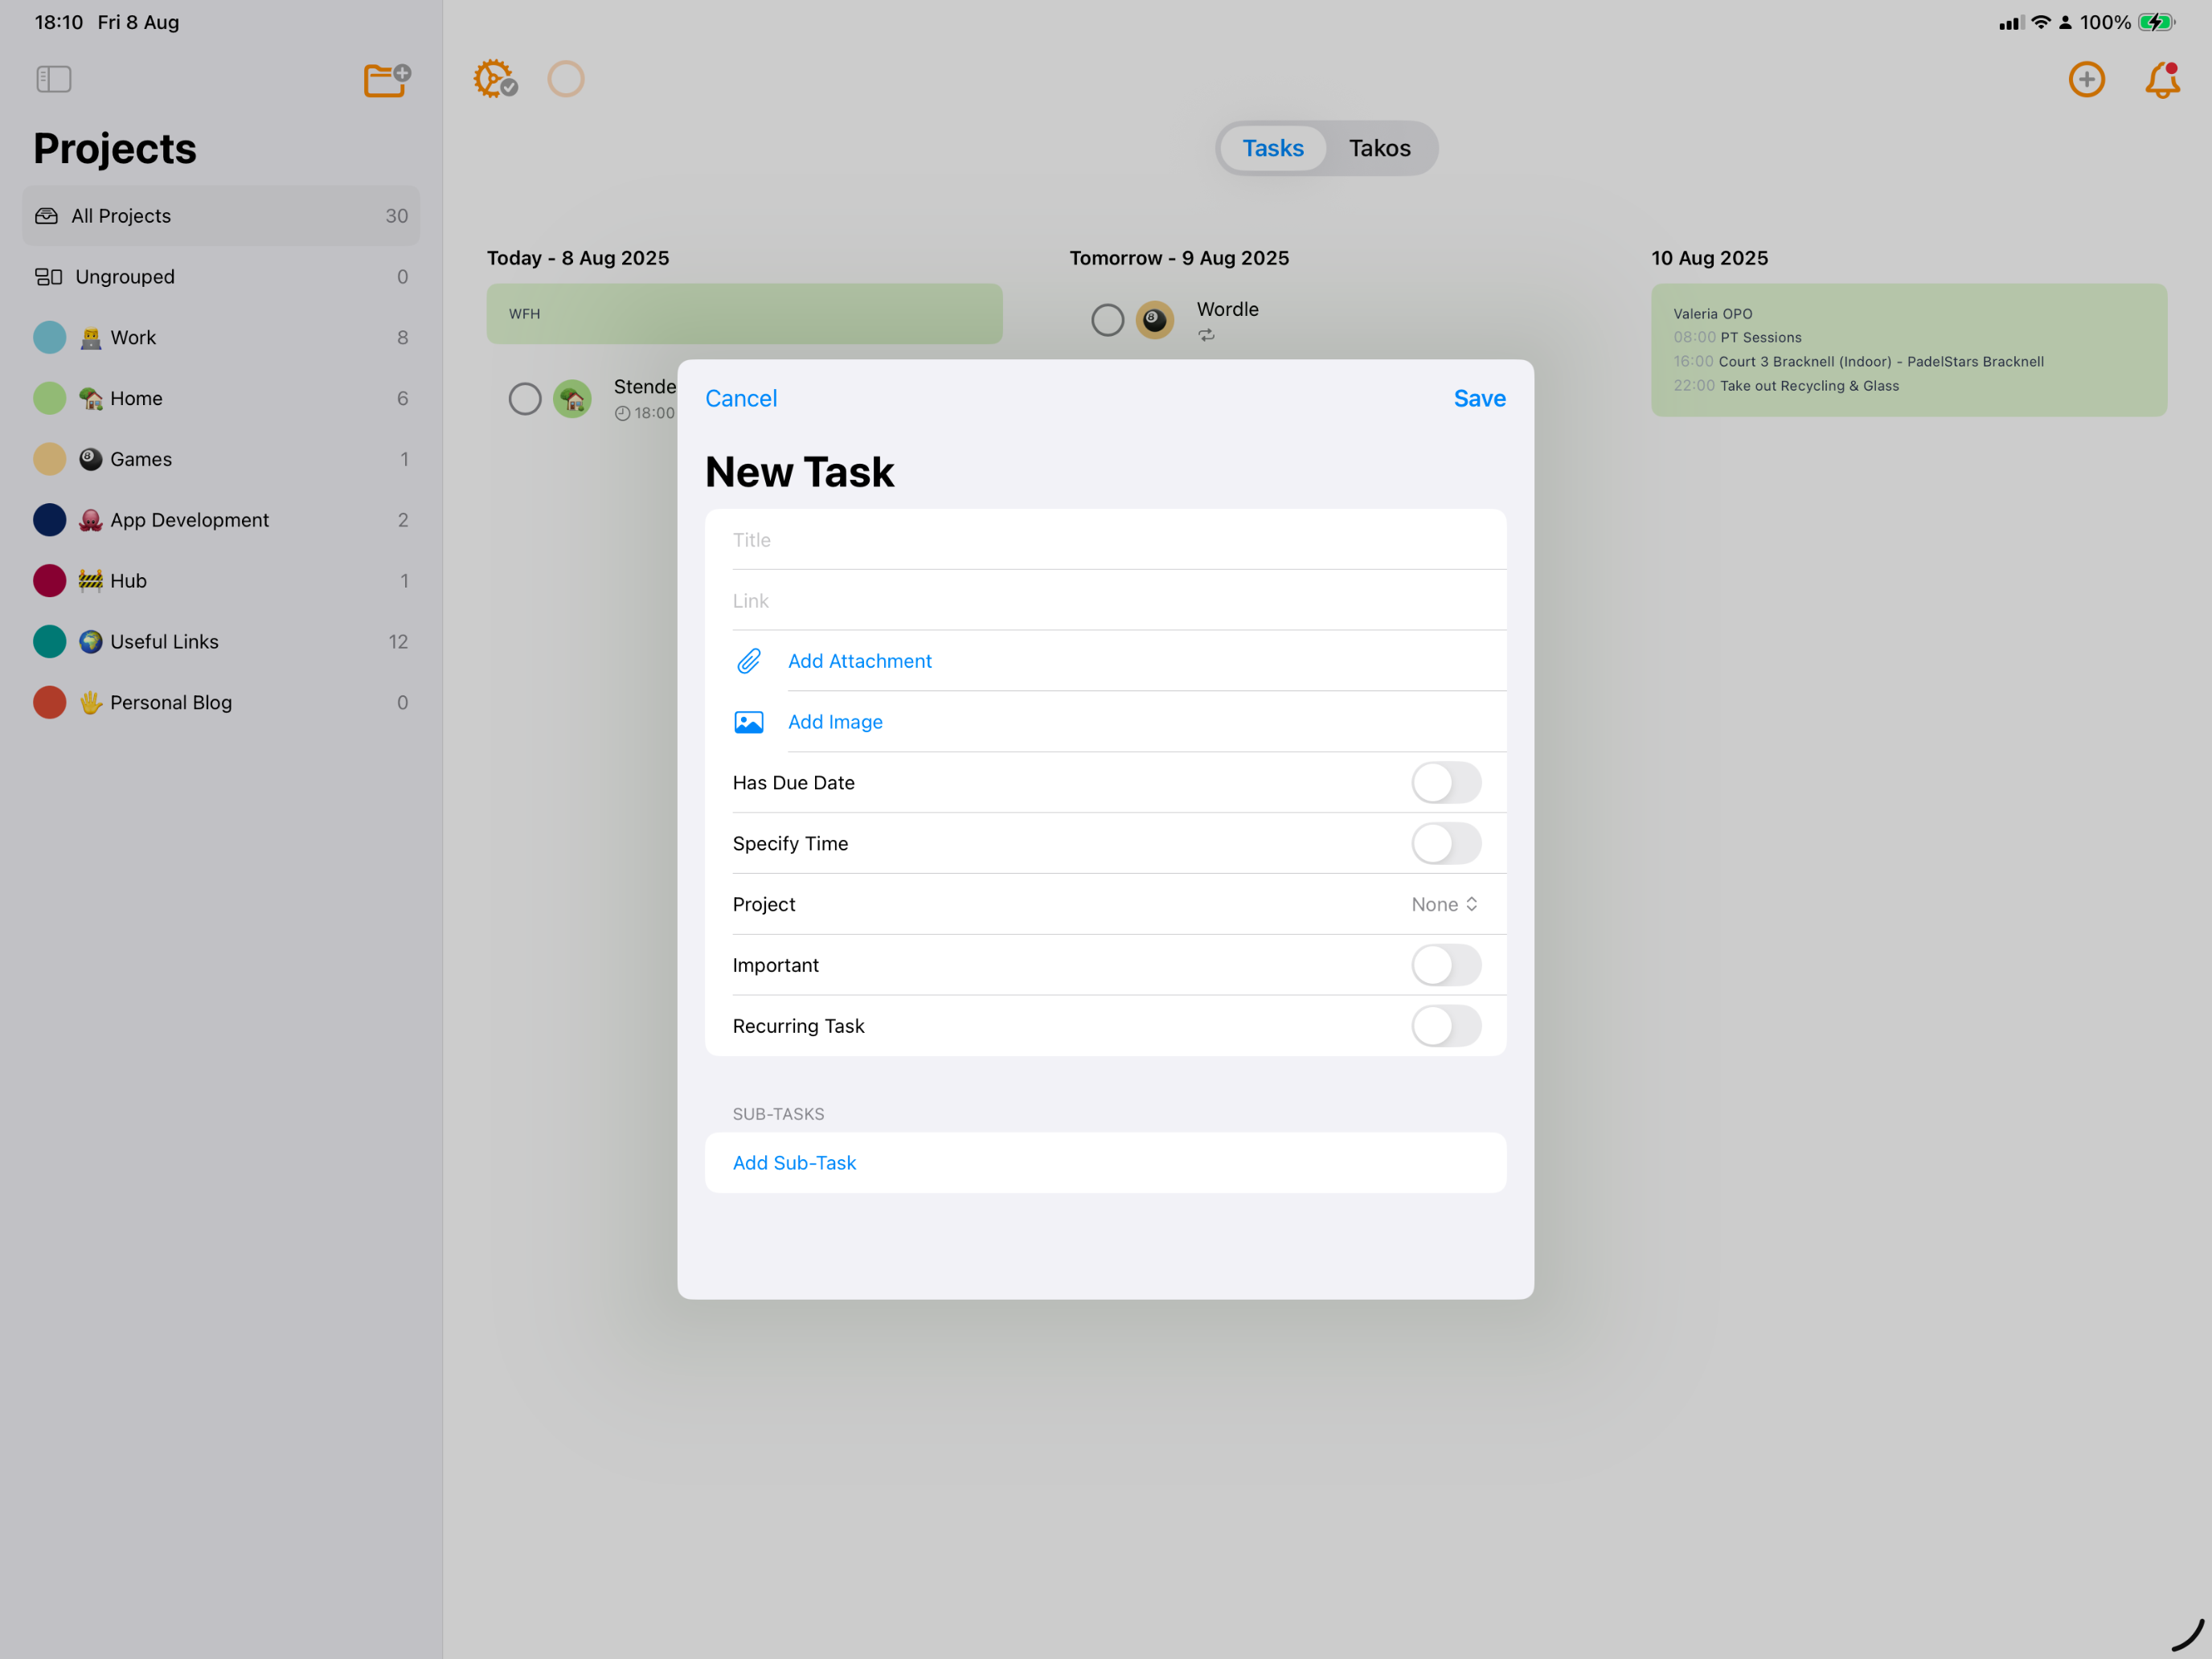Image resolution: width=2212 pixels, height=1659 pixels.
Task: Click the Valeria OPO event card
Action: (1909, 350)
